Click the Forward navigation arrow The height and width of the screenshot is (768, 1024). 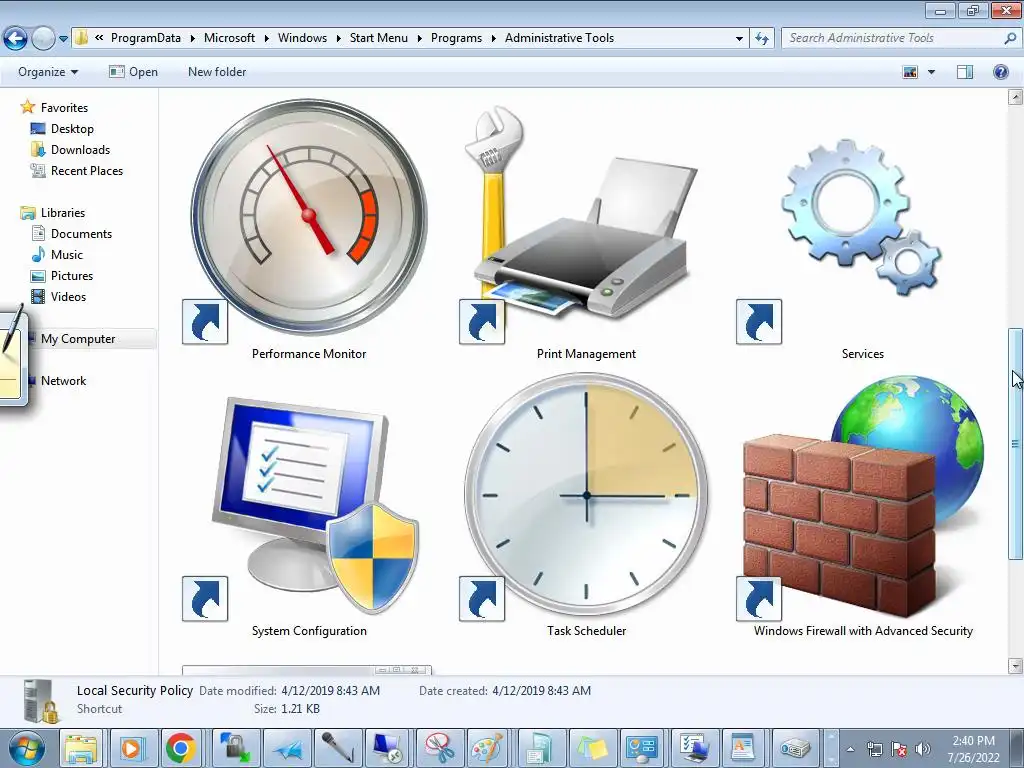[43, 39]
